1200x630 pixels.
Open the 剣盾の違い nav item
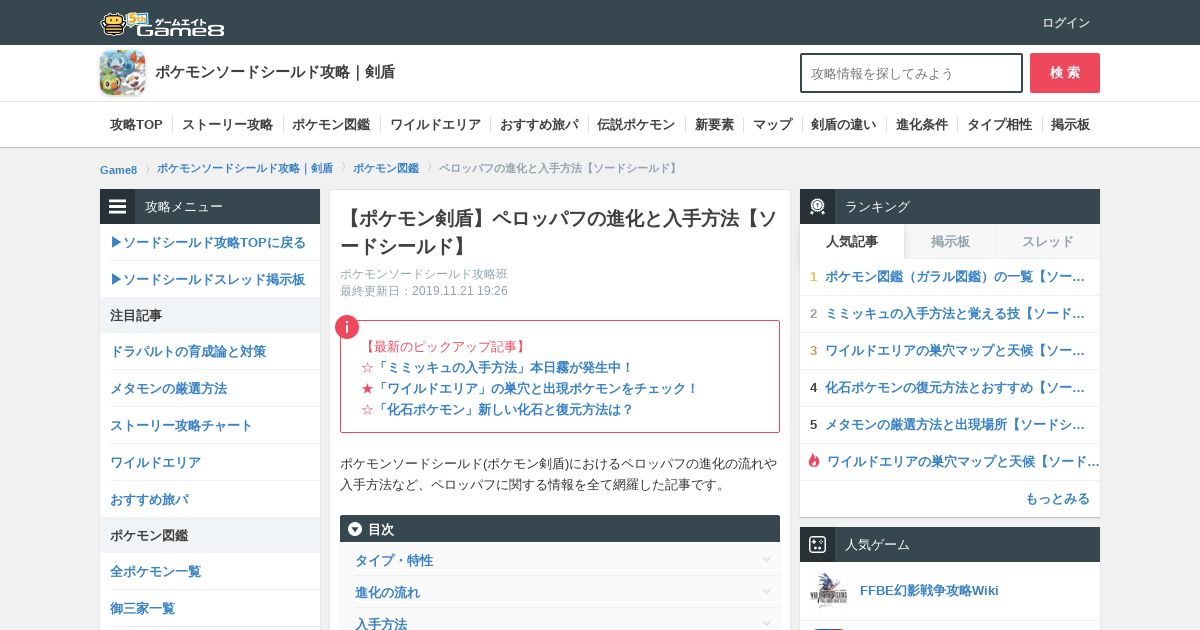[843, 125]
